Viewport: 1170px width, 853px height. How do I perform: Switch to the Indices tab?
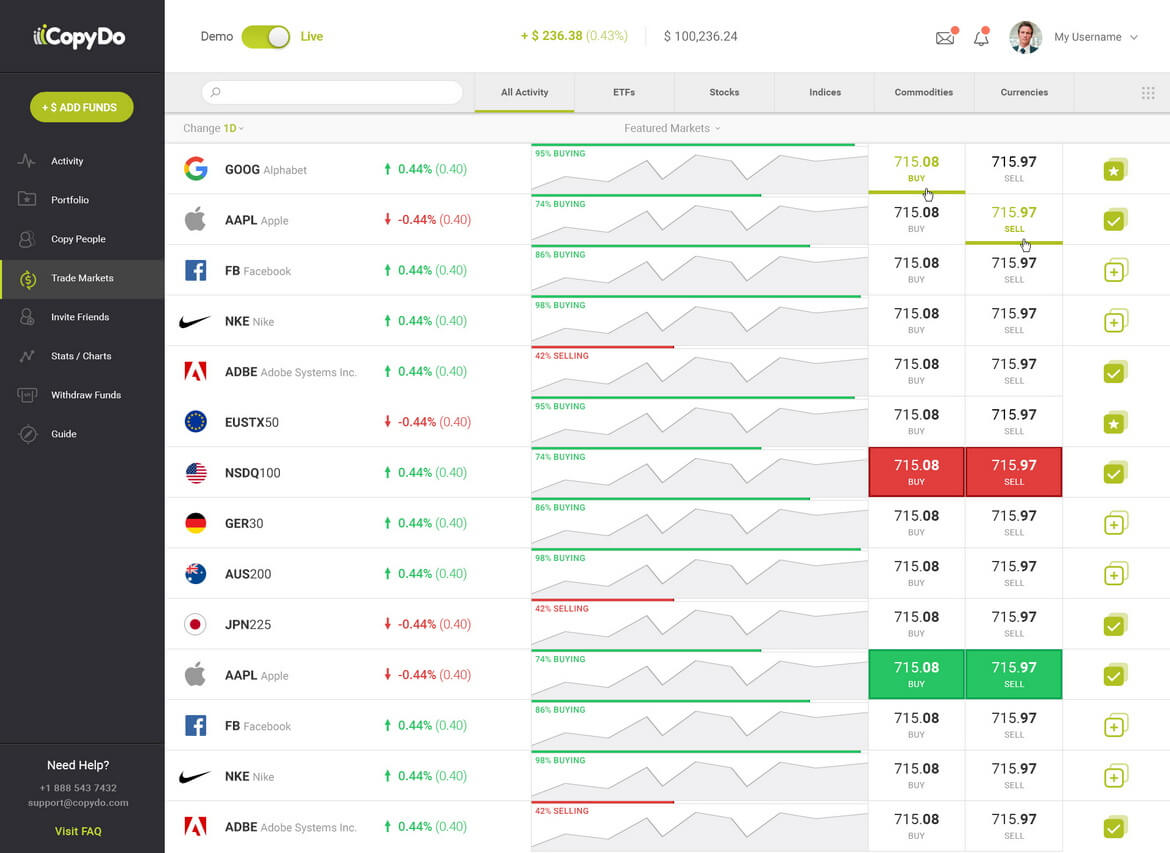pos(825,93)
